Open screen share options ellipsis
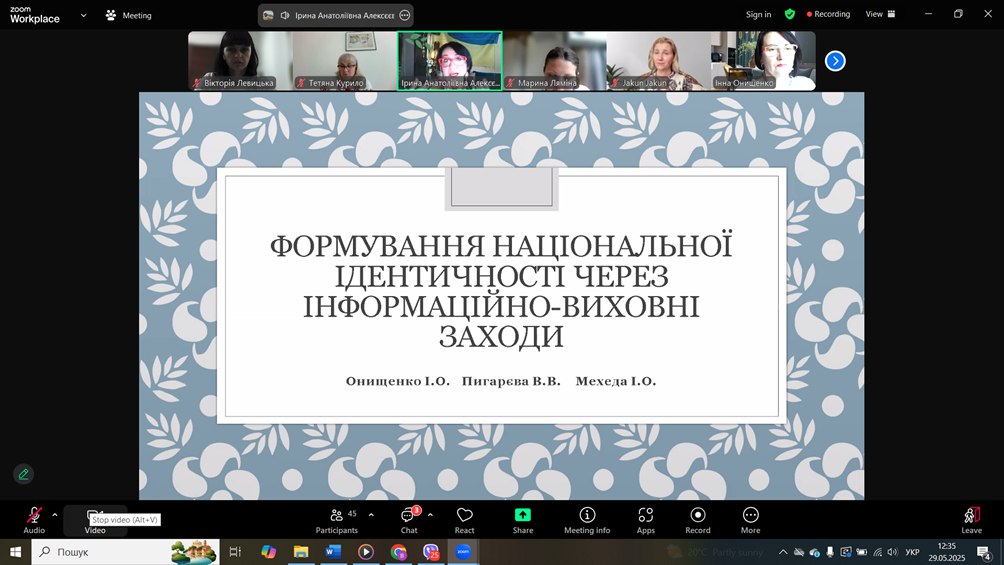This screenshot has width=1004, height=565. [x=405, y=15]
